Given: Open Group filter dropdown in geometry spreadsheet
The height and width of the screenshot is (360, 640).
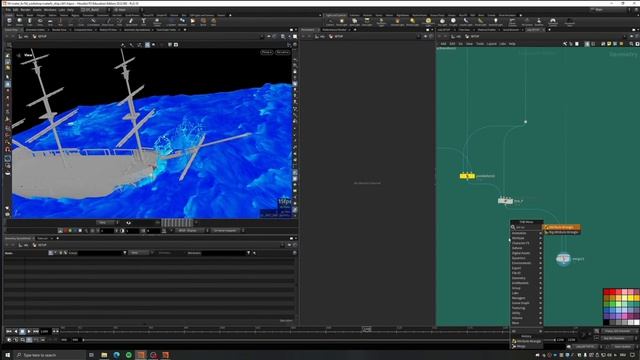Looking at the screenshot, I should click(124, 253).
